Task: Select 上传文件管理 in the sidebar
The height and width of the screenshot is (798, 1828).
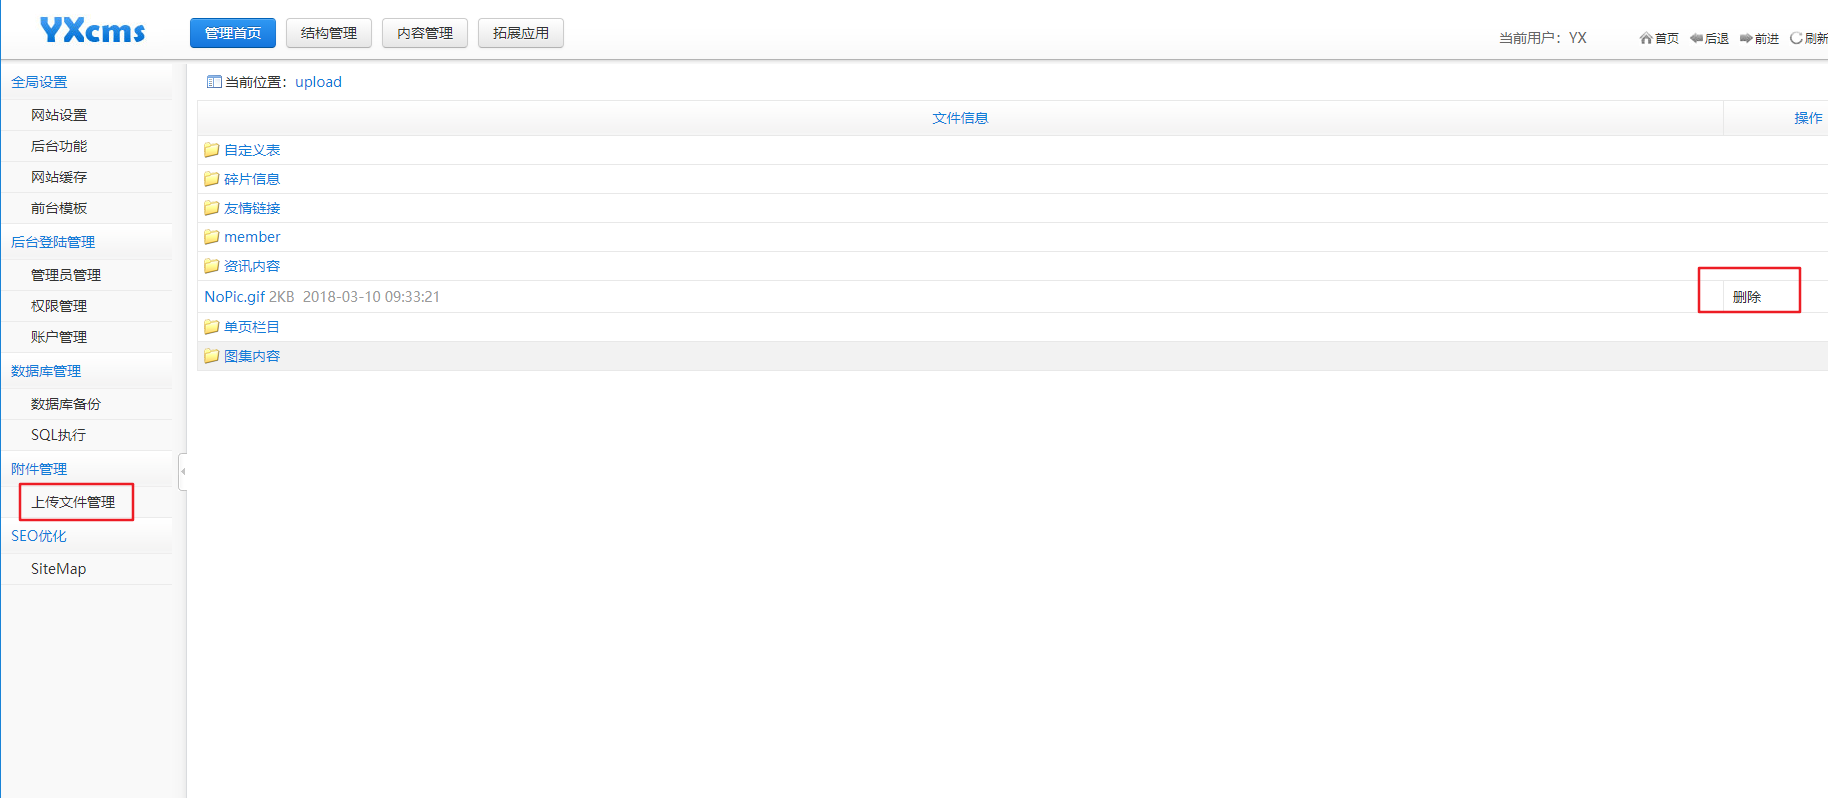Action: (73, 502)
